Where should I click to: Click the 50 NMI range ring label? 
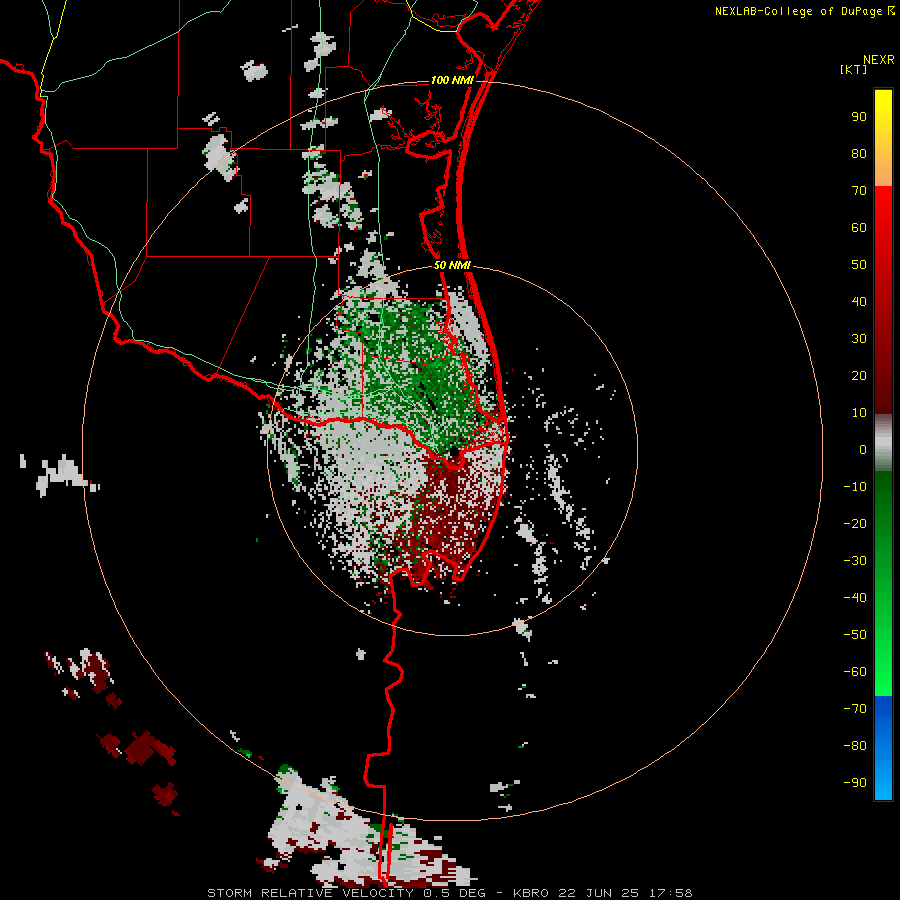click(x=452, y=265)
